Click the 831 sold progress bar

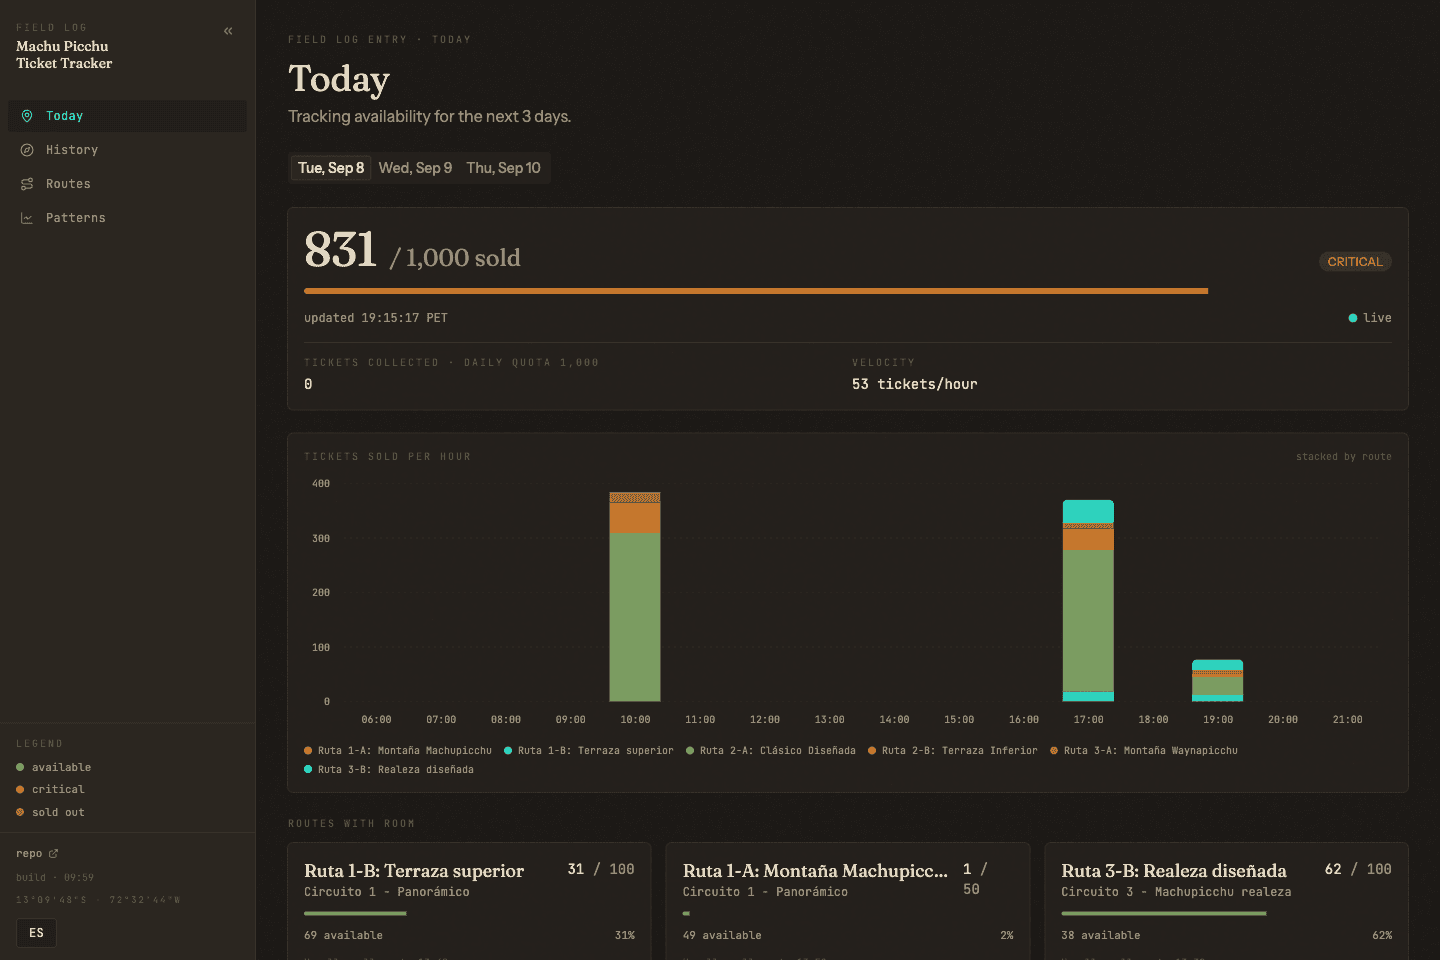pyautogui.click(x=848, y=291)
